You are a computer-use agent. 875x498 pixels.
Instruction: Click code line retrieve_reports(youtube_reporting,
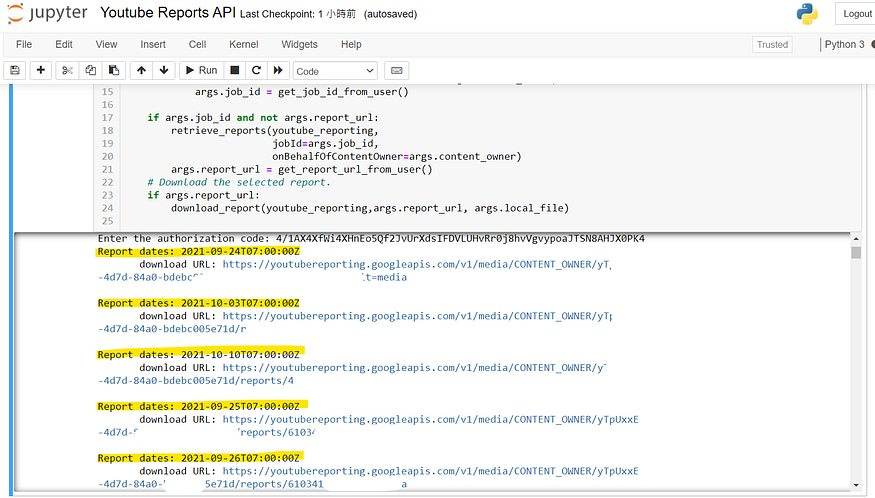point(275,131)
